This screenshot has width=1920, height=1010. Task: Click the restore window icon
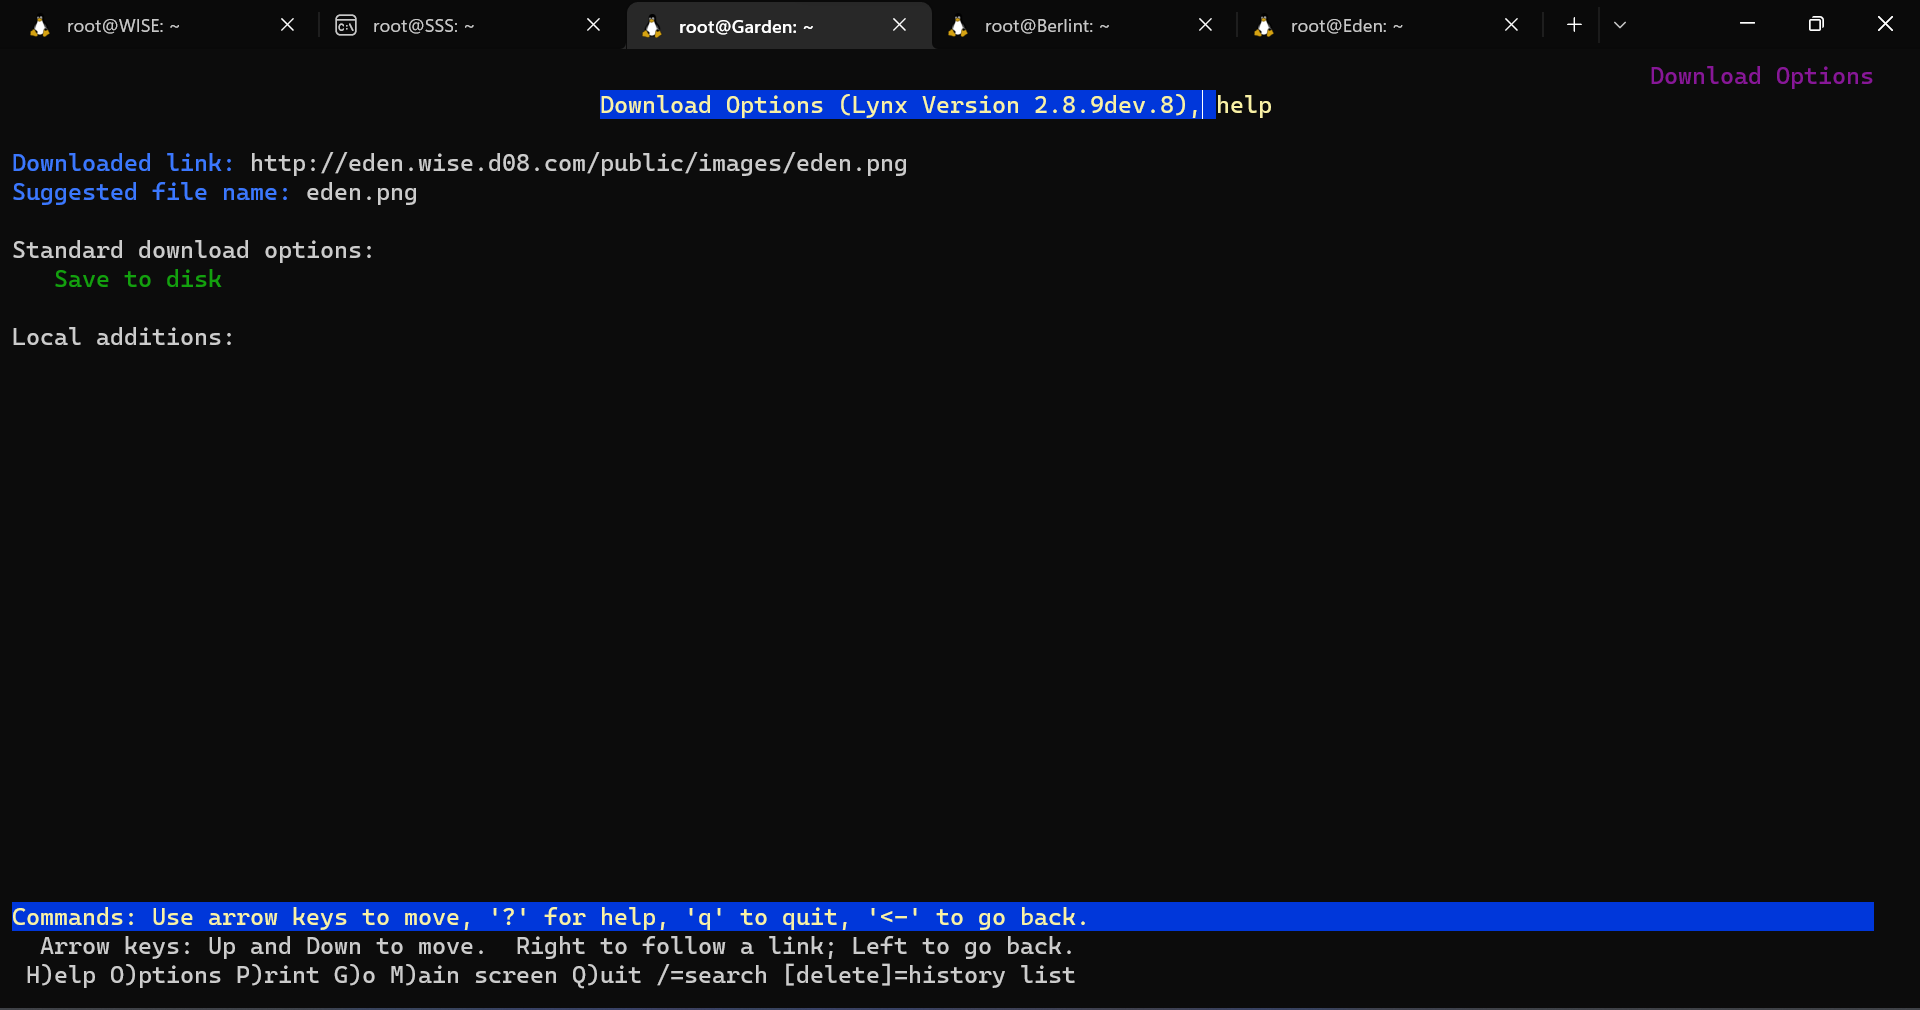click(1817, 24)
